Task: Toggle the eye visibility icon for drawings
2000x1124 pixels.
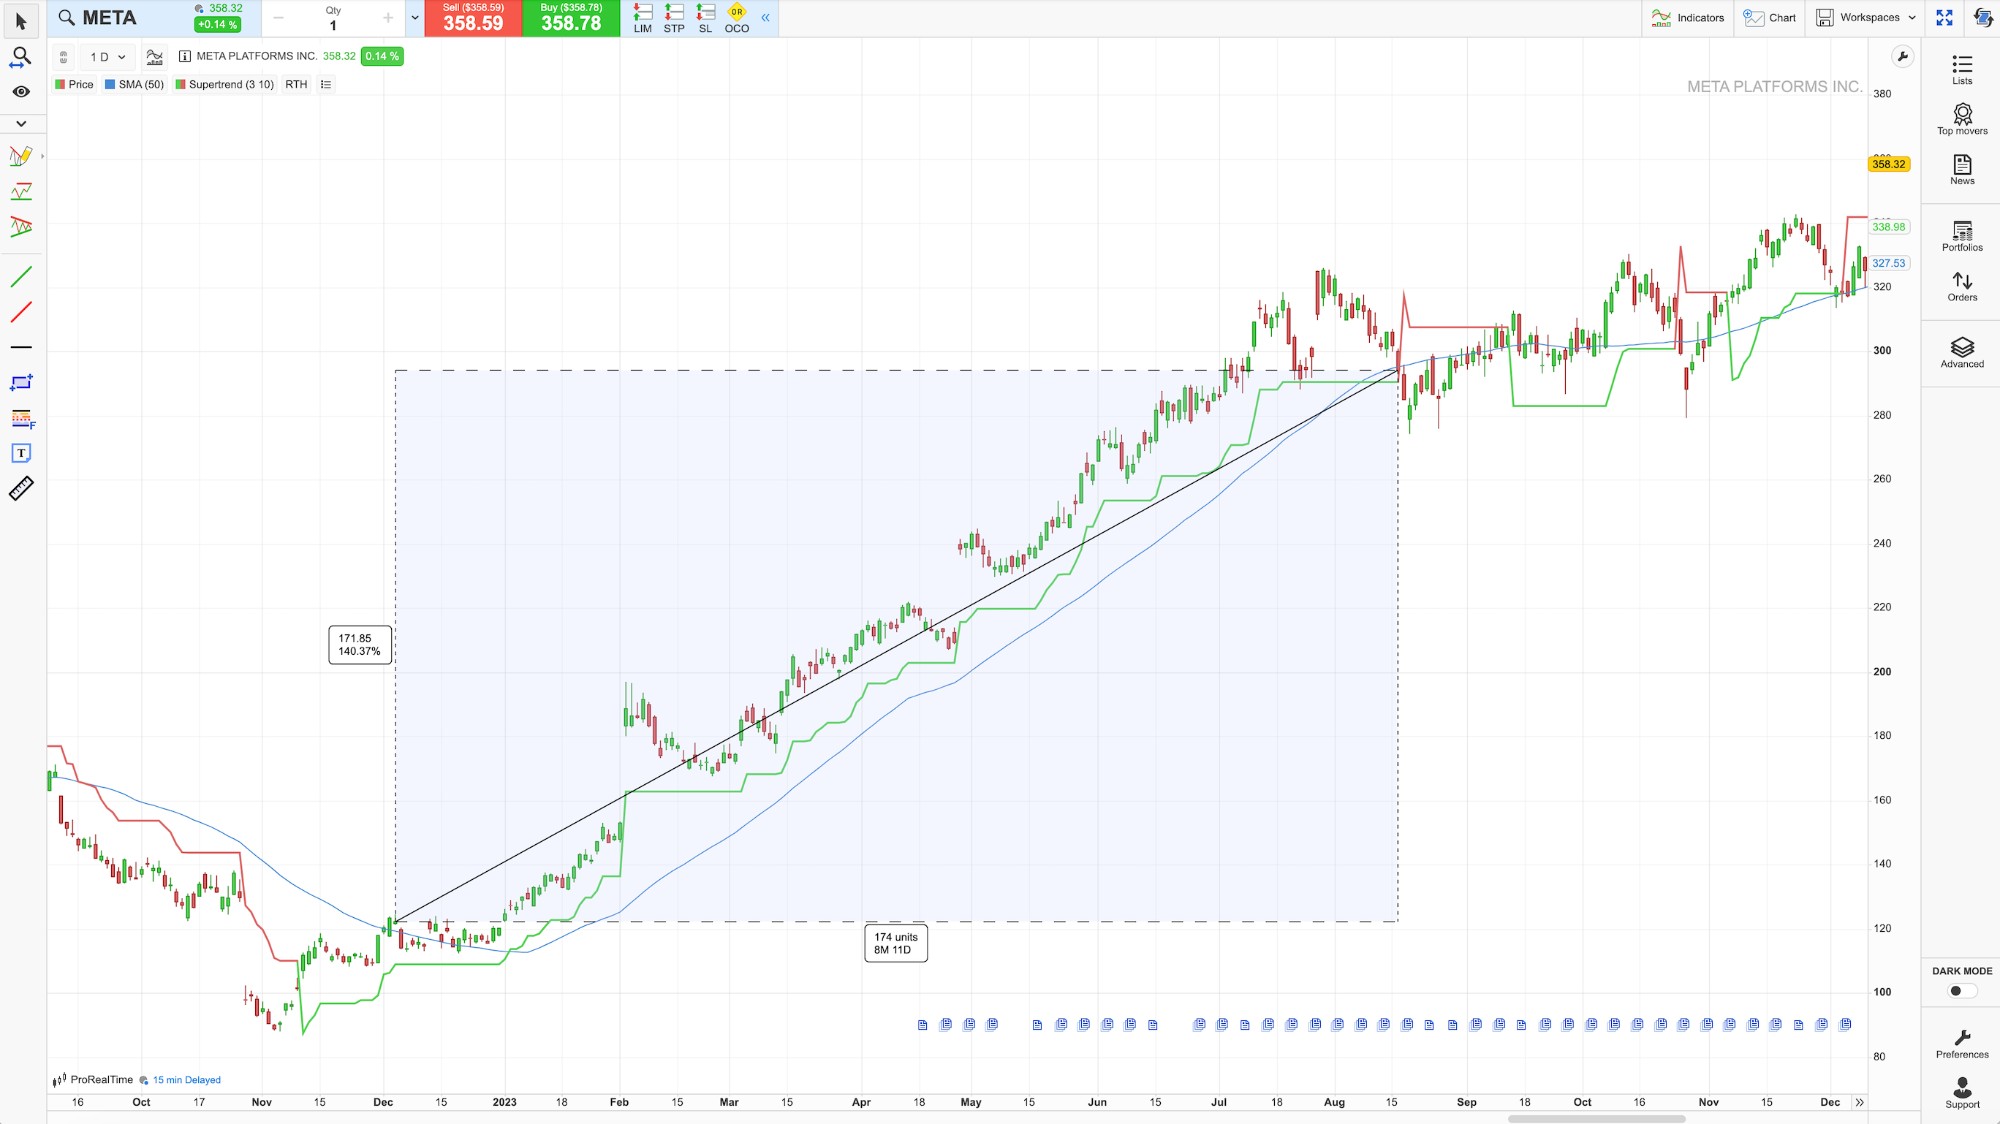Action: coord(21,92)
